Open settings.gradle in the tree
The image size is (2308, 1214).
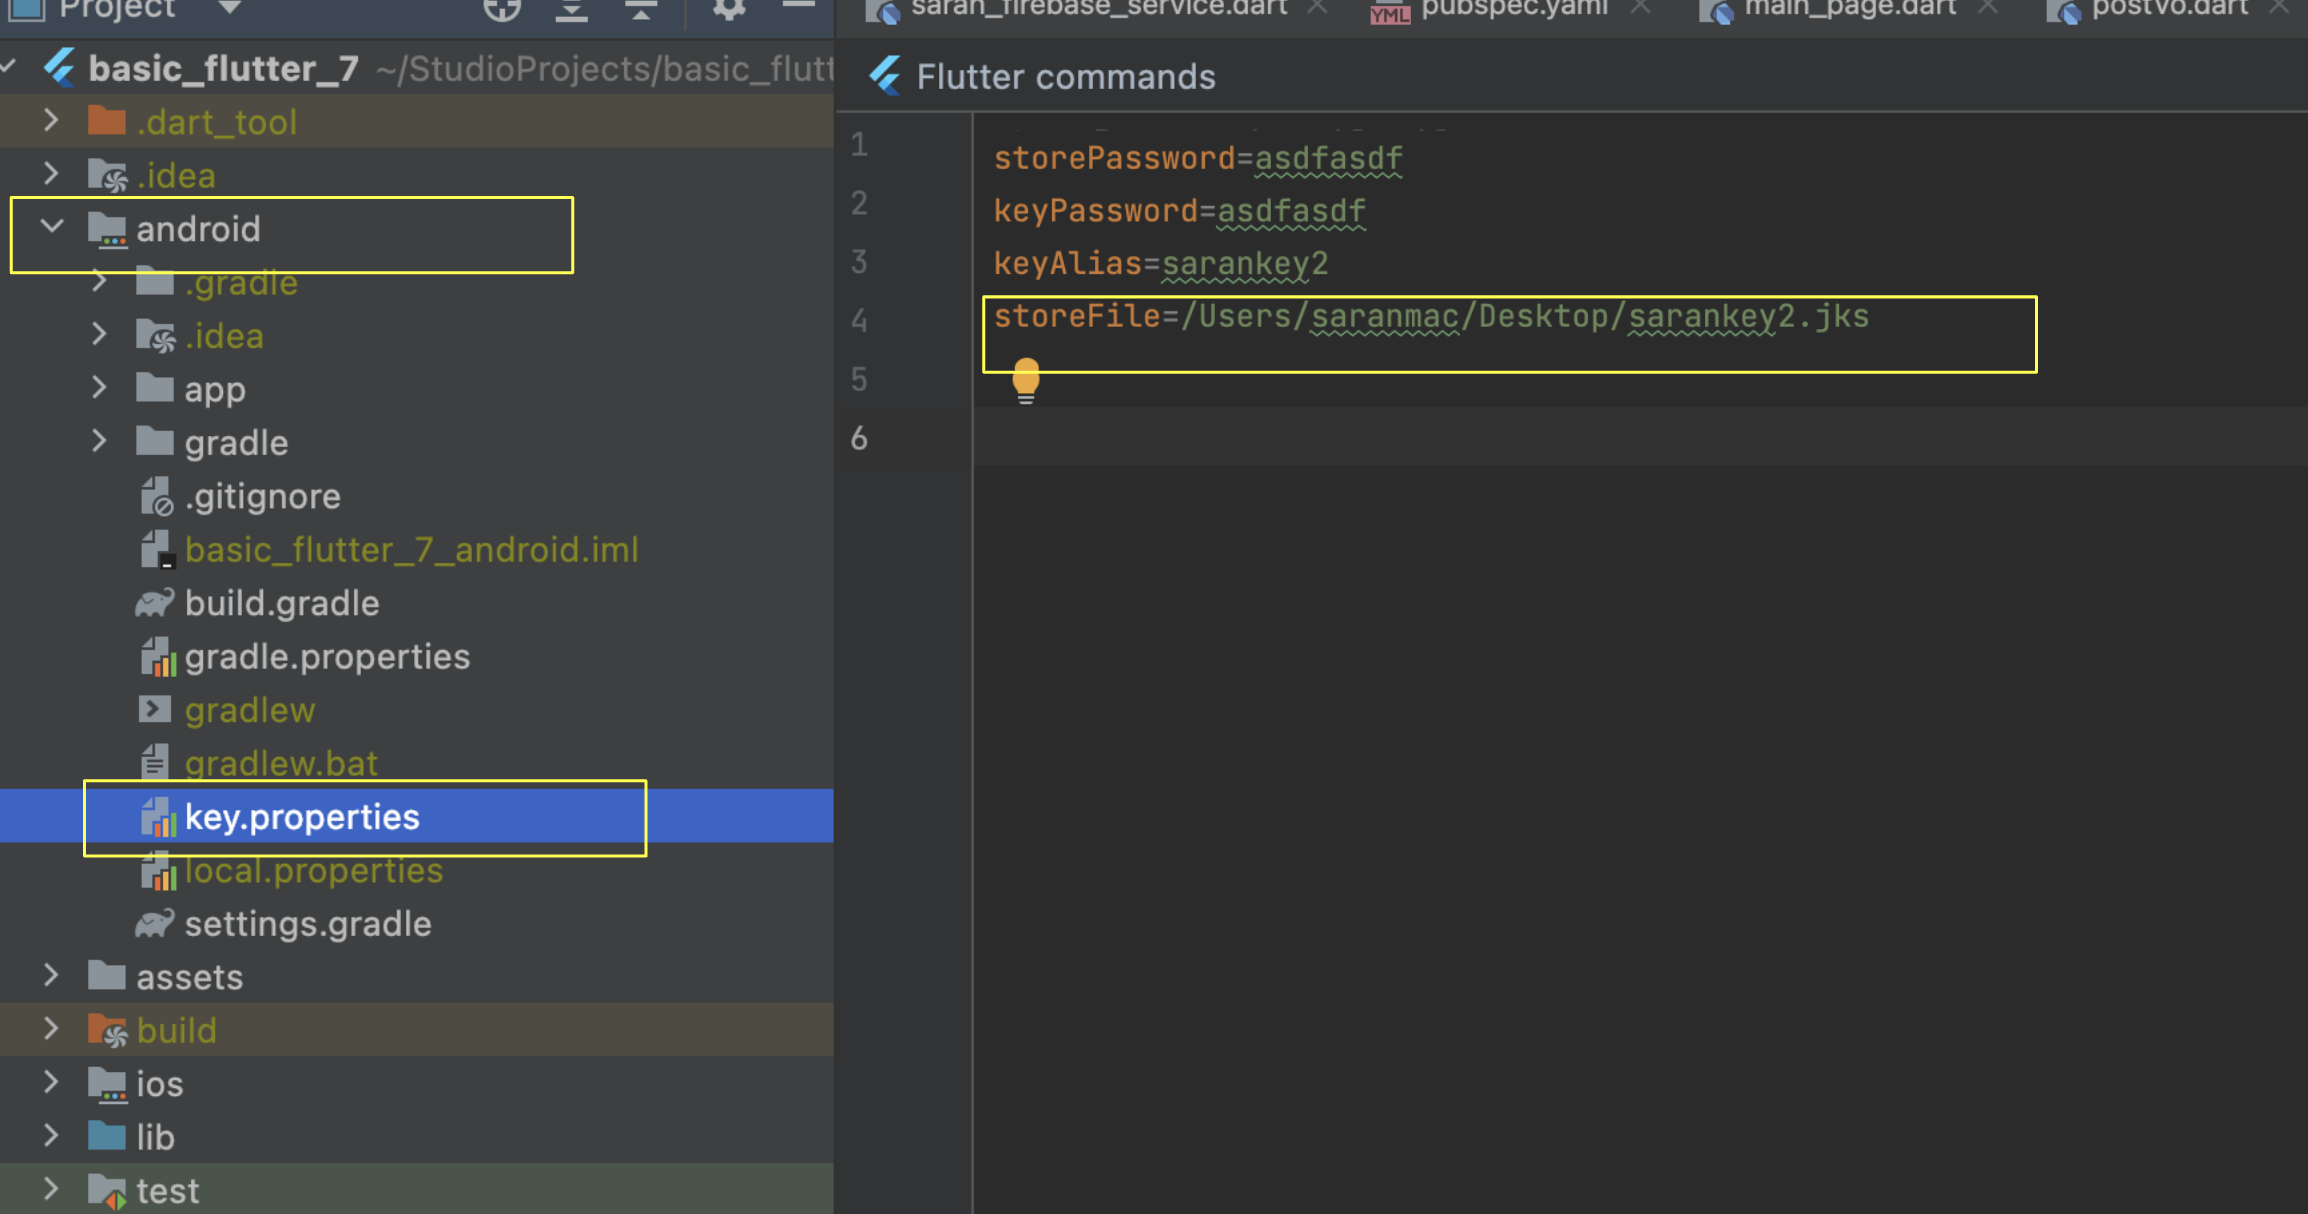click(x=307, y=924)
